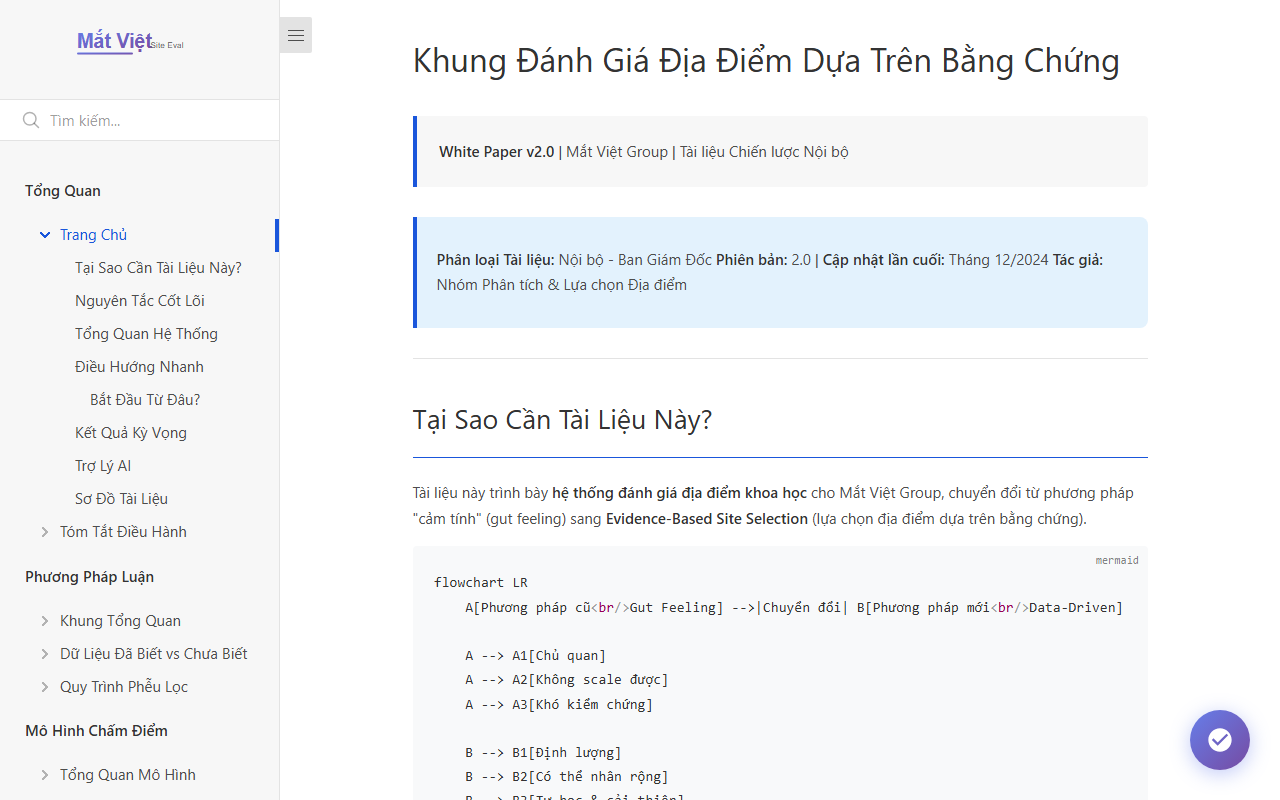The width and height of the screenshot is (1280, 800).
Task: Open Bắt Đầu Từ Đâu? sub-item
Action: click(x=145, y=400)
